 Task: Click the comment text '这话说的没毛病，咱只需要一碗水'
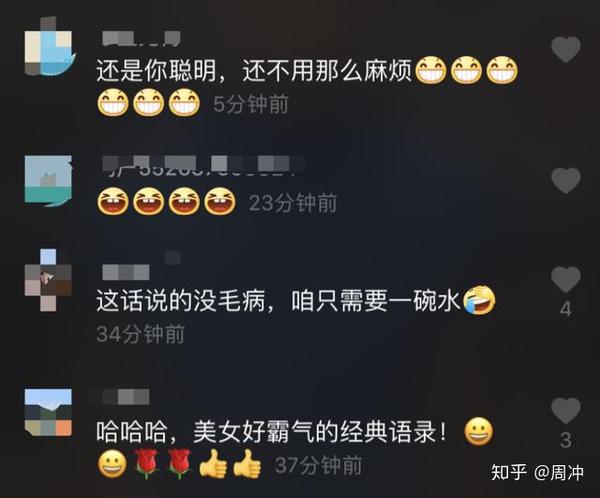tap(278, 300)
